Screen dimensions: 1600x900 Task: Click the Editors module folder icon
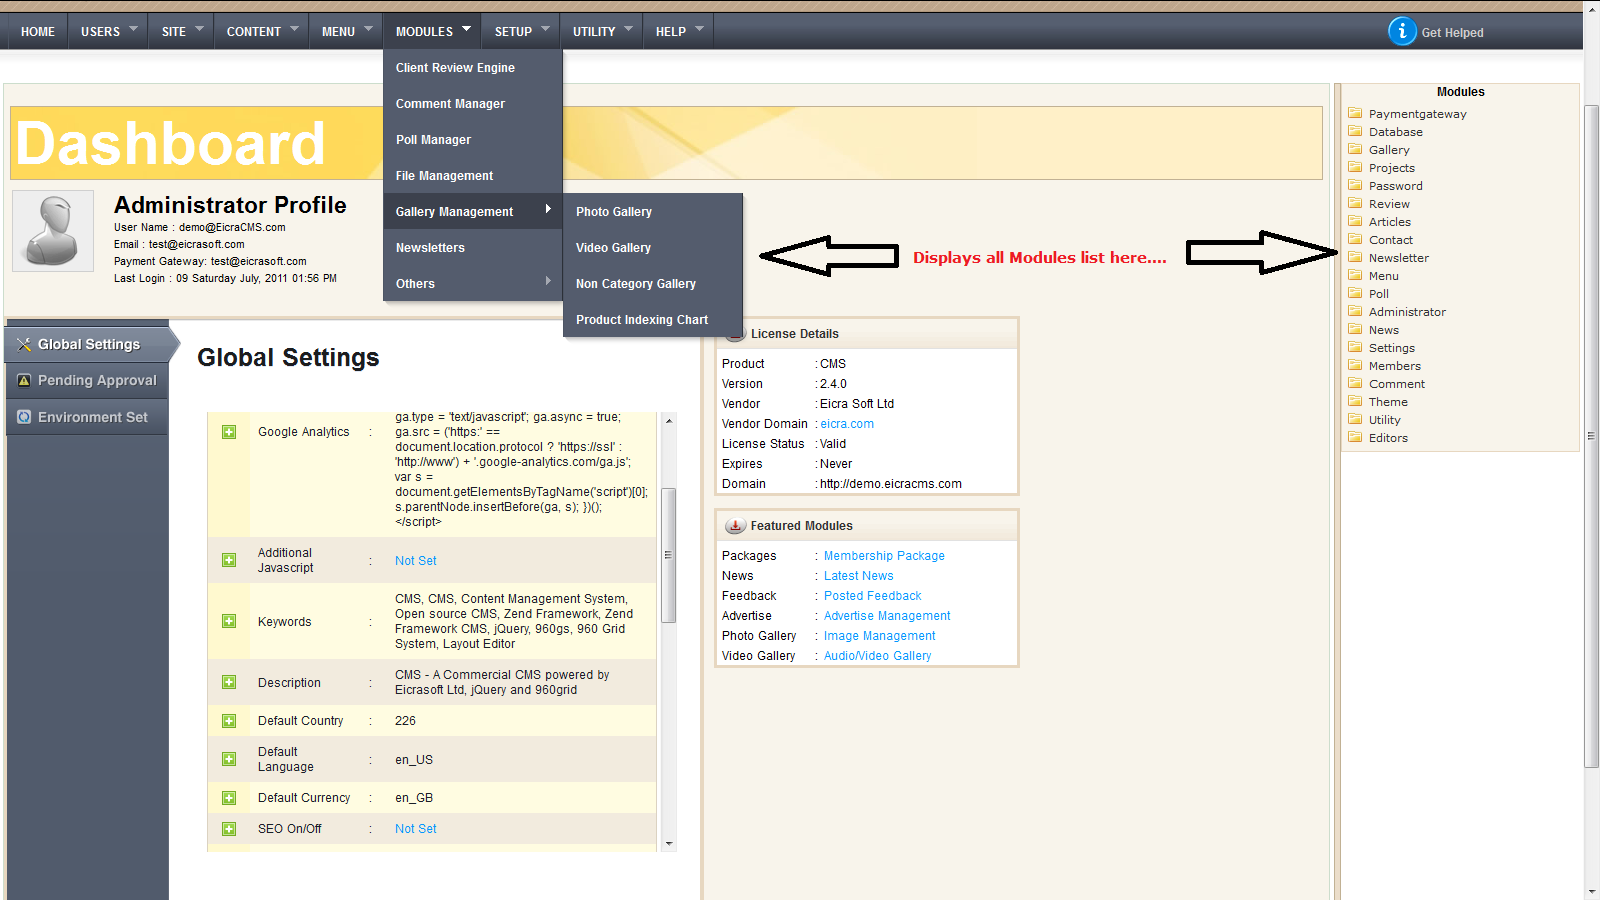click(x=1355, y=437)
